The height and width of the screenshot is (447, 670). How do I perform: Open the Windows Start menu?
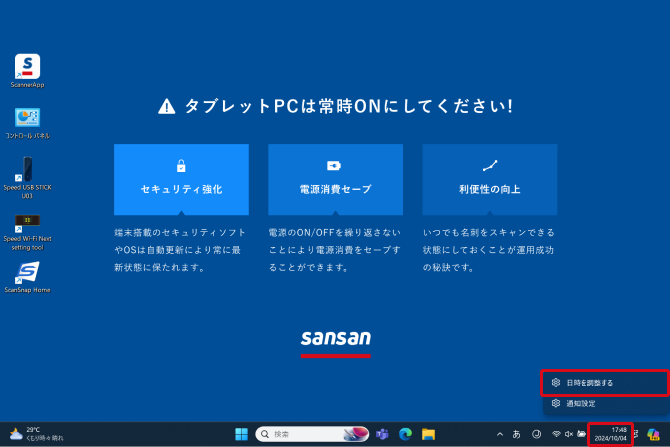click(x=241, y=434)
